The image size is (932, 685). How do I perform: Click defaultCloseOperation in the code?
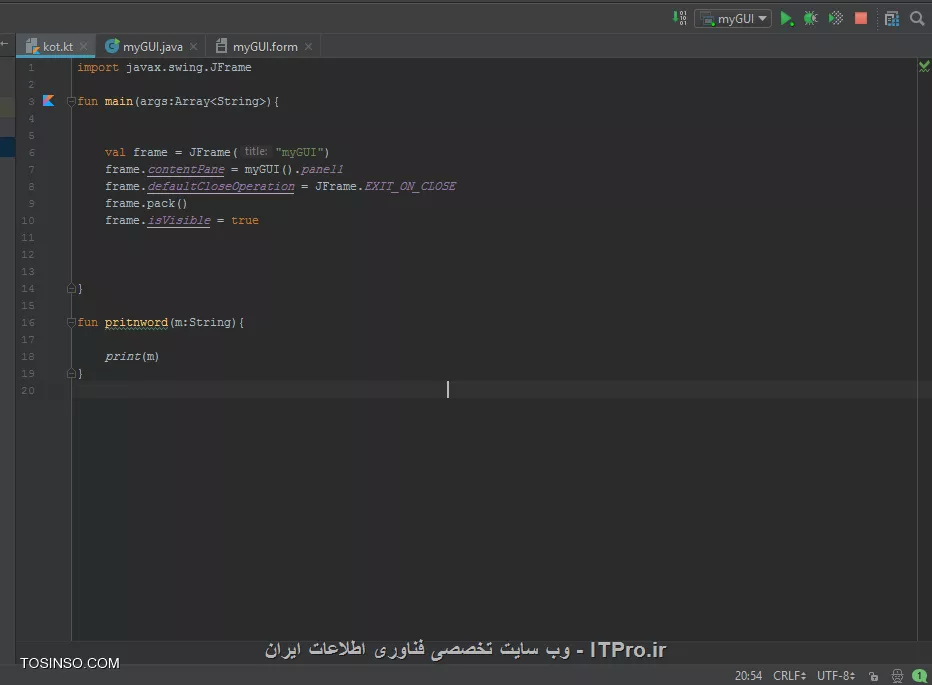coord(221,186)
